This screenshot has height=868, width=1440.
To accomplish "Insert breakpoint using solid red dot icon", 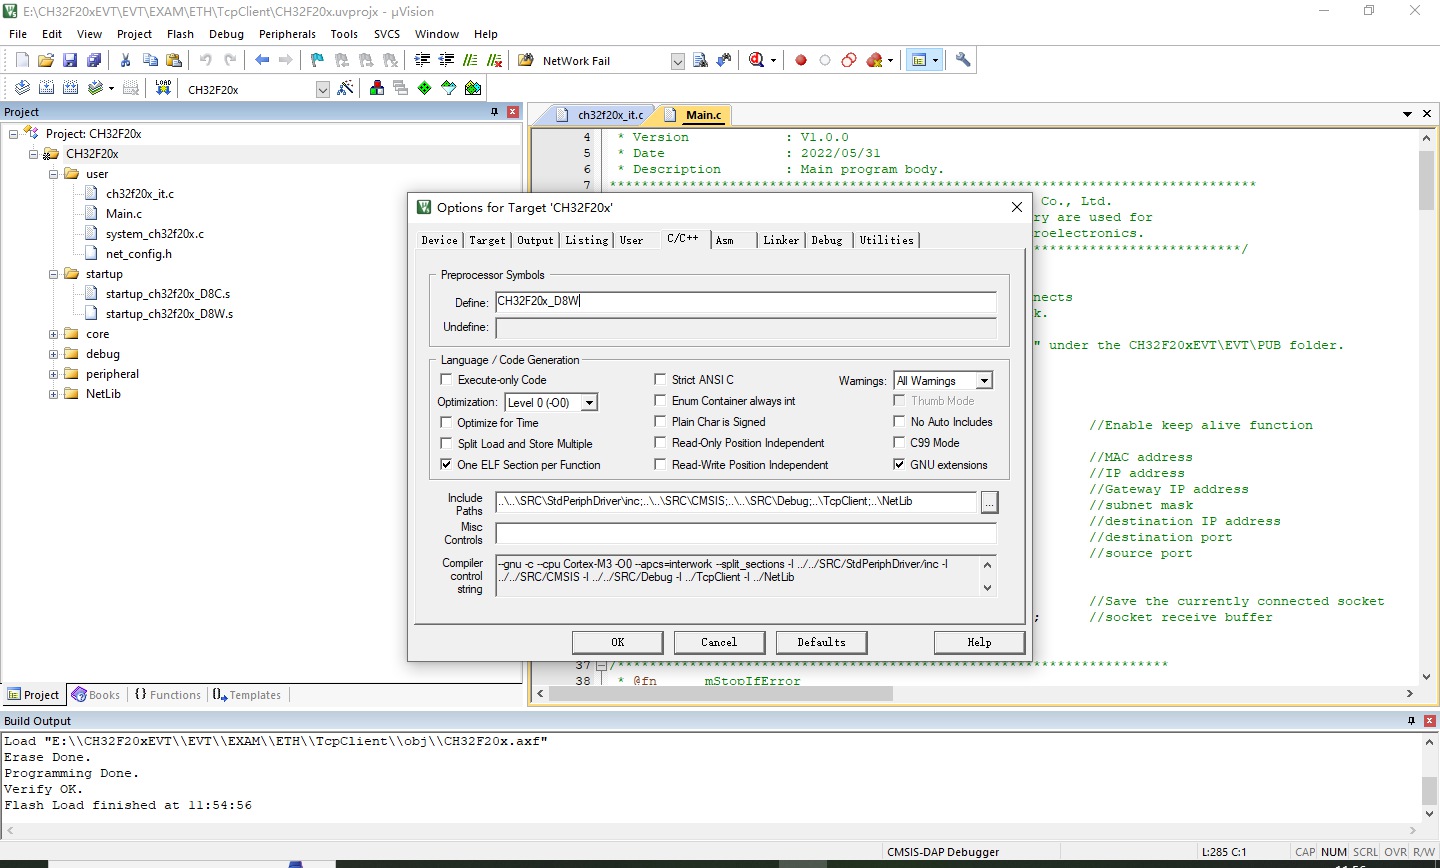I will coord(801,60).
